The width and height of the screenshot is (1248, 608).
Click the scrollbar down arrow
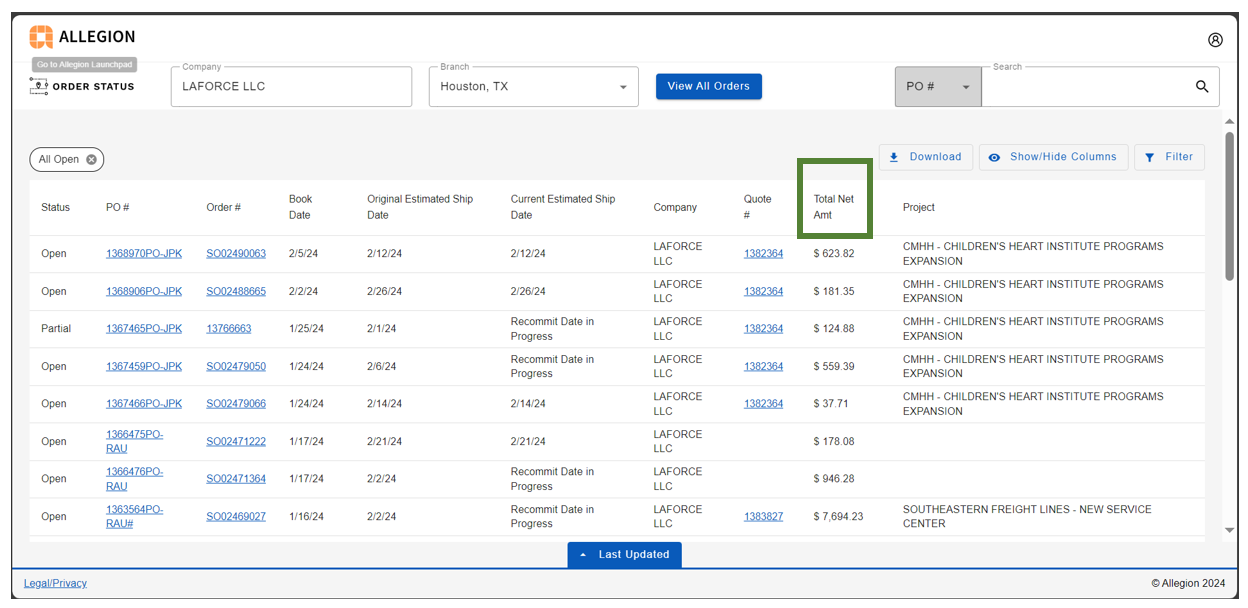tap(1229, 530)
